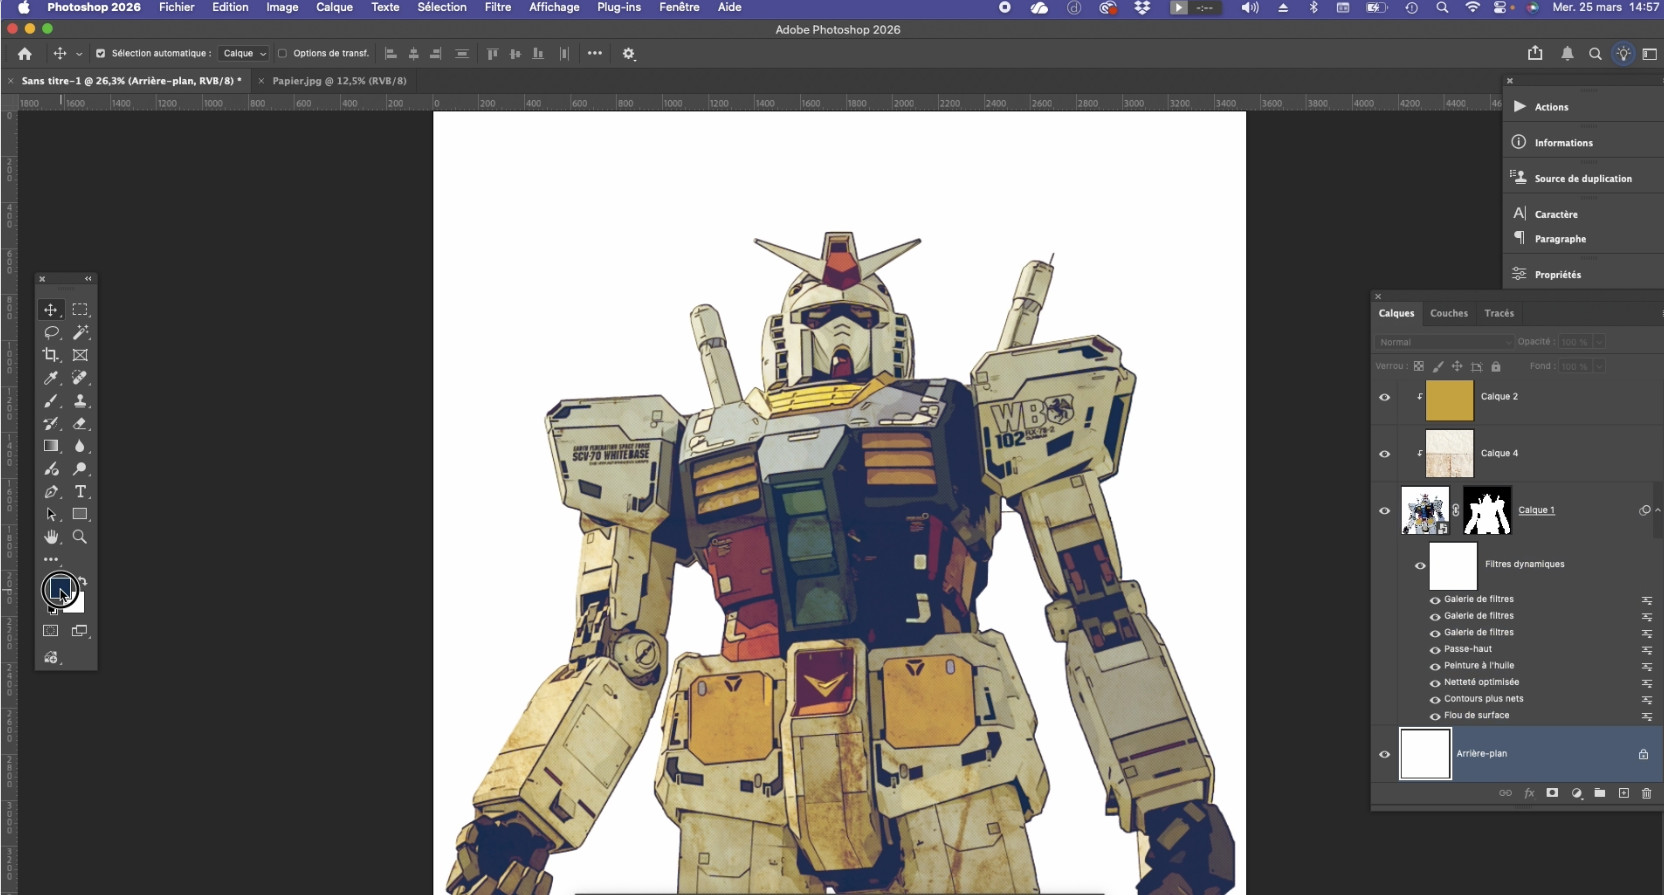Enable Options de transf. checkbox

coord(282,54)
